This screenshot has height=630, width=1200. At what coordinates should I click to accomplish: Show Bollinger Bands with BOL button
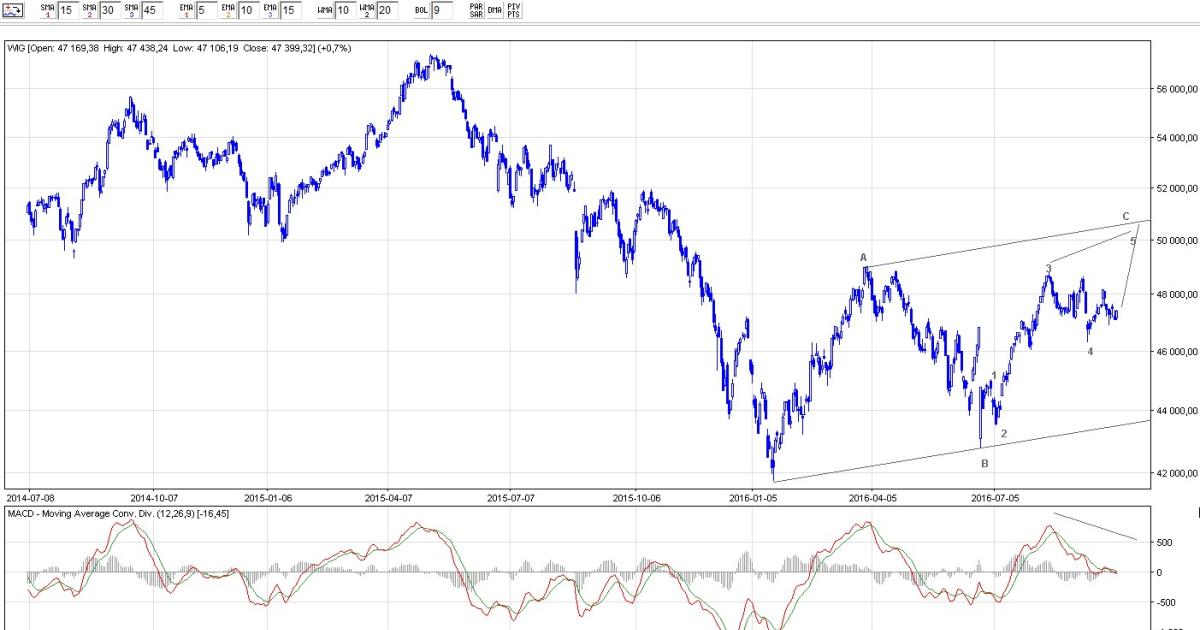(421, 10)
